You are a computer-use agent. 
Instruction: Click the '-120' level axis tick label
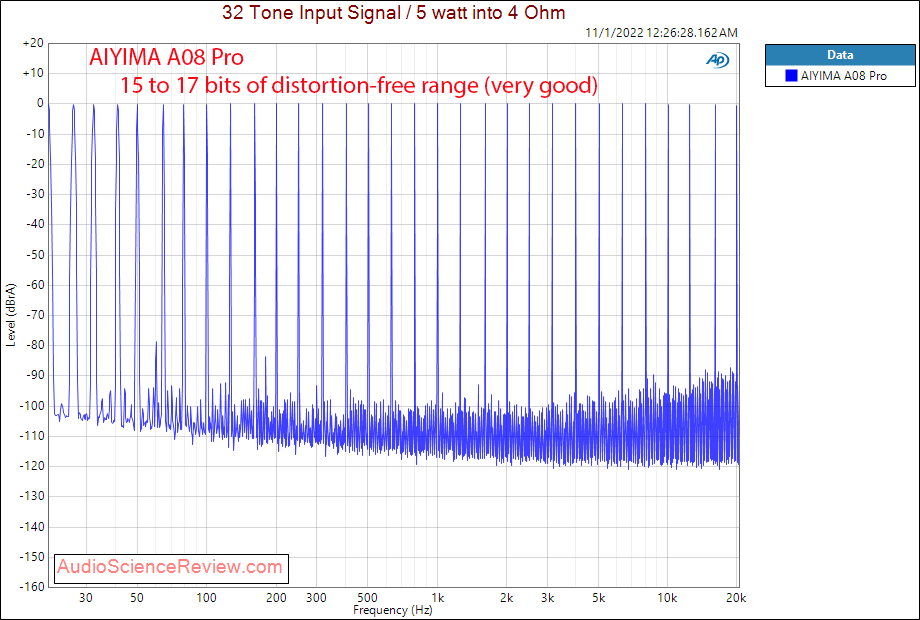(x=33, y=466)
